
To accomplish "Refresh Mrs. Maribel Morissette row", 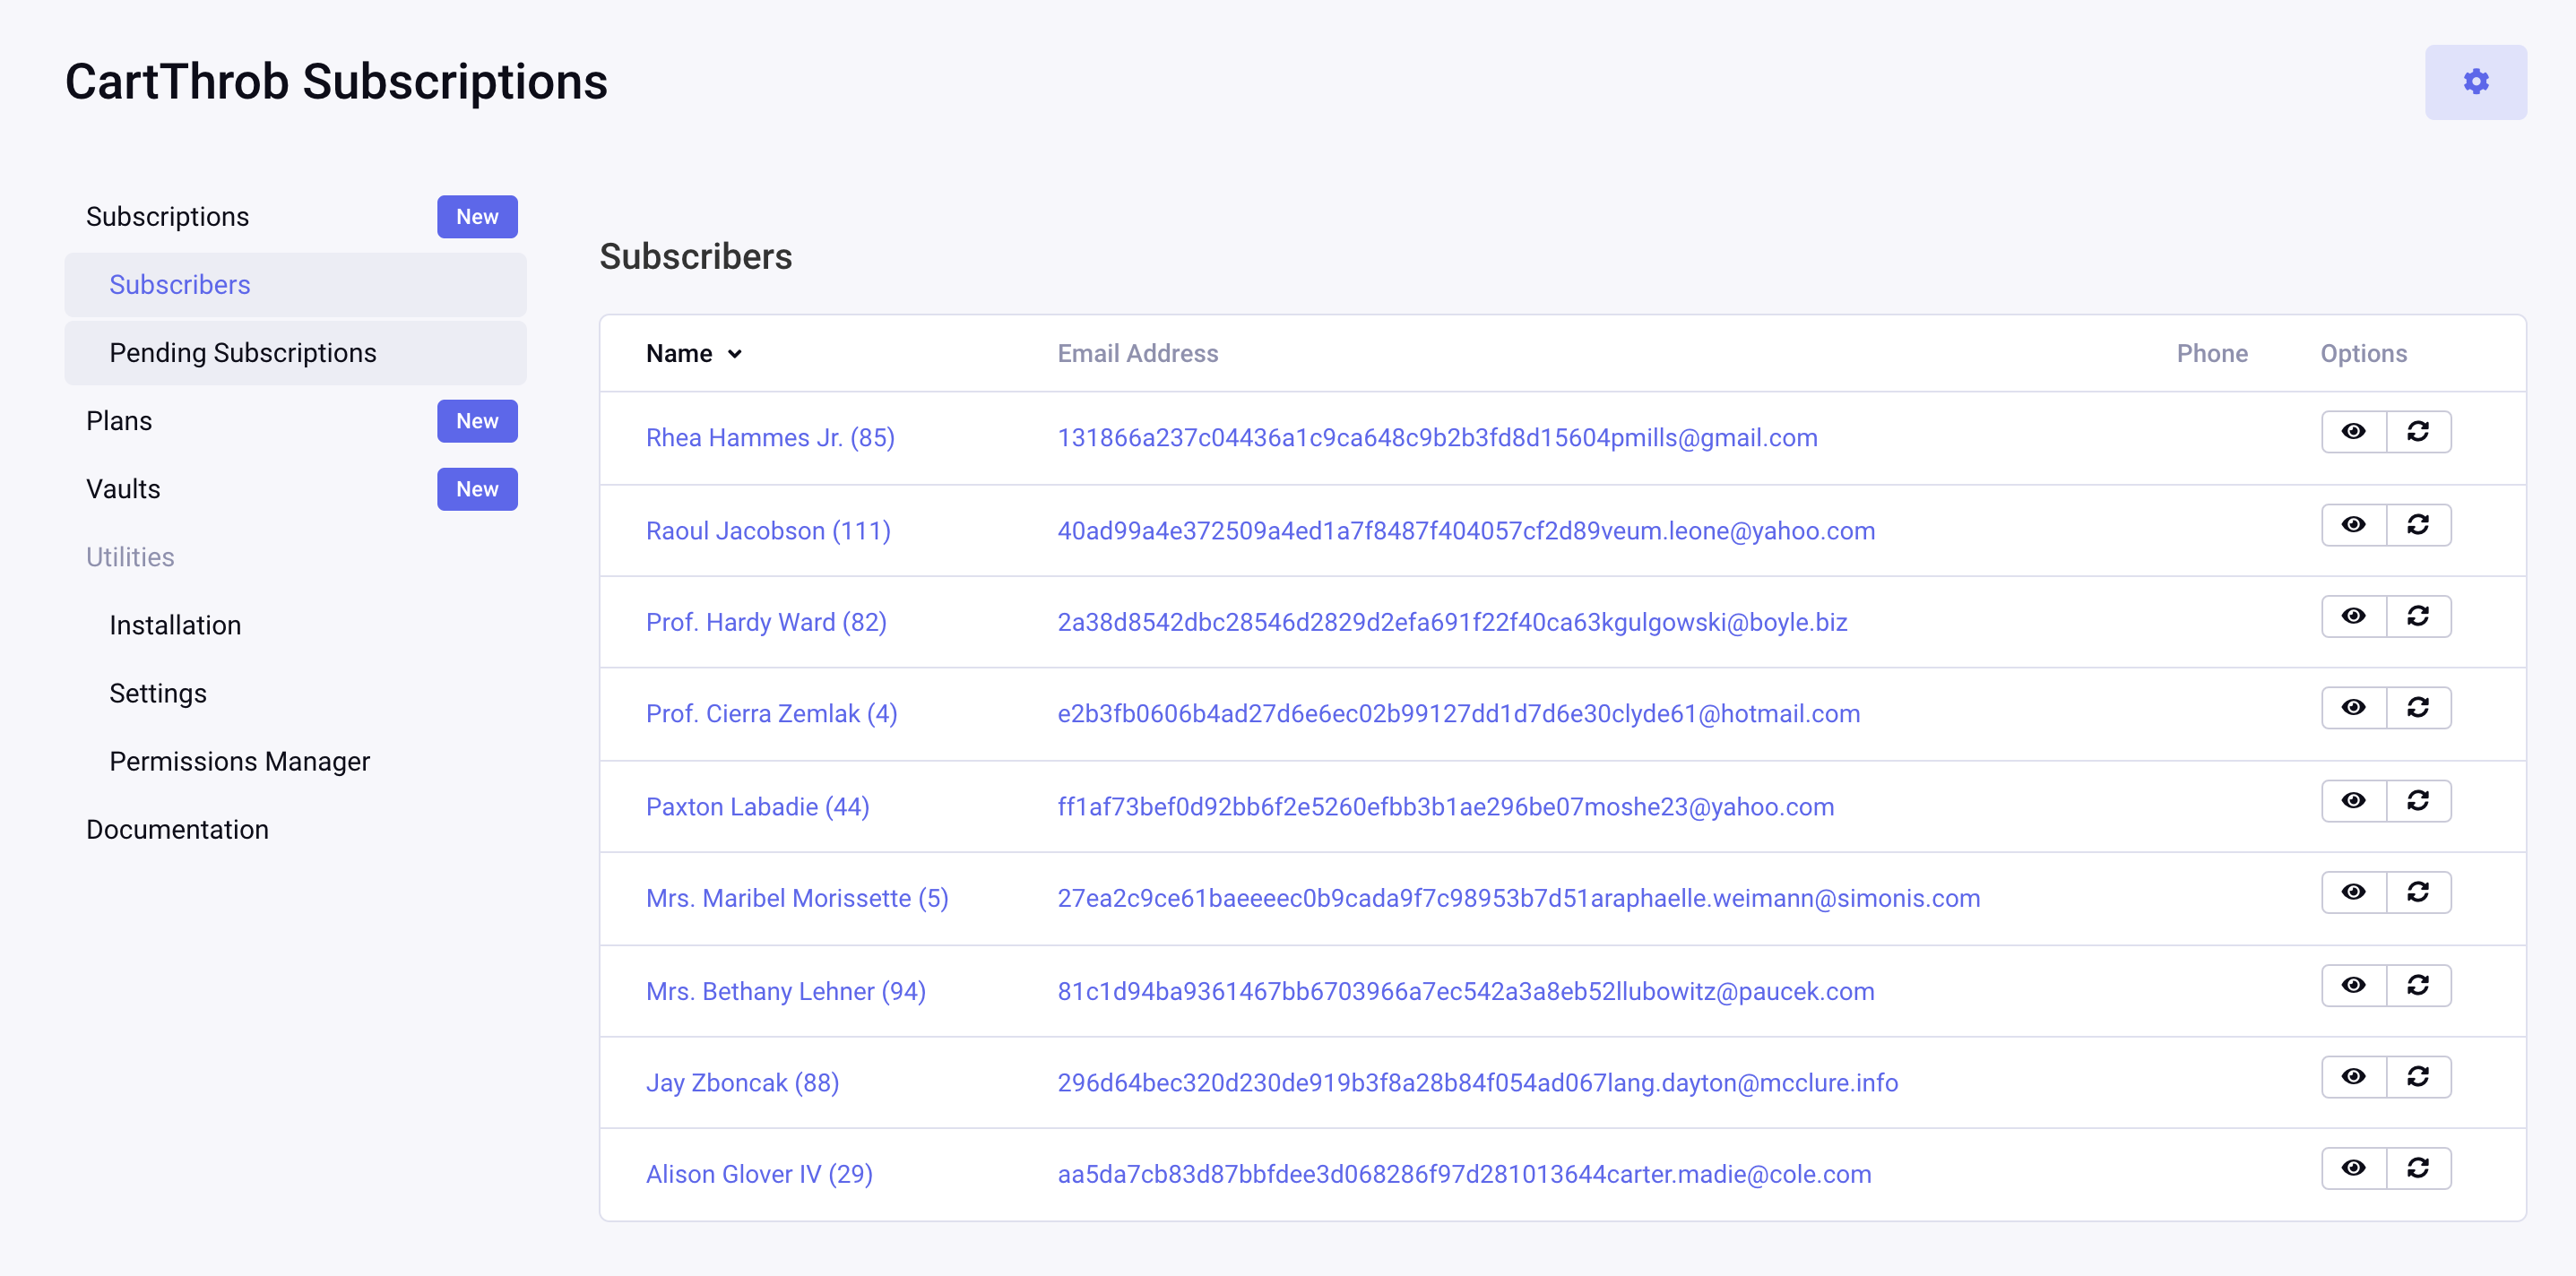I will click(2418, 892).
